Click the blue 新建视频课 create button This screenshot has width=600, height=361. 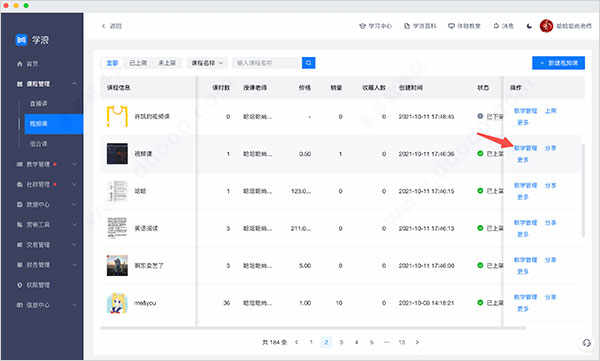[x=558, y=63]
